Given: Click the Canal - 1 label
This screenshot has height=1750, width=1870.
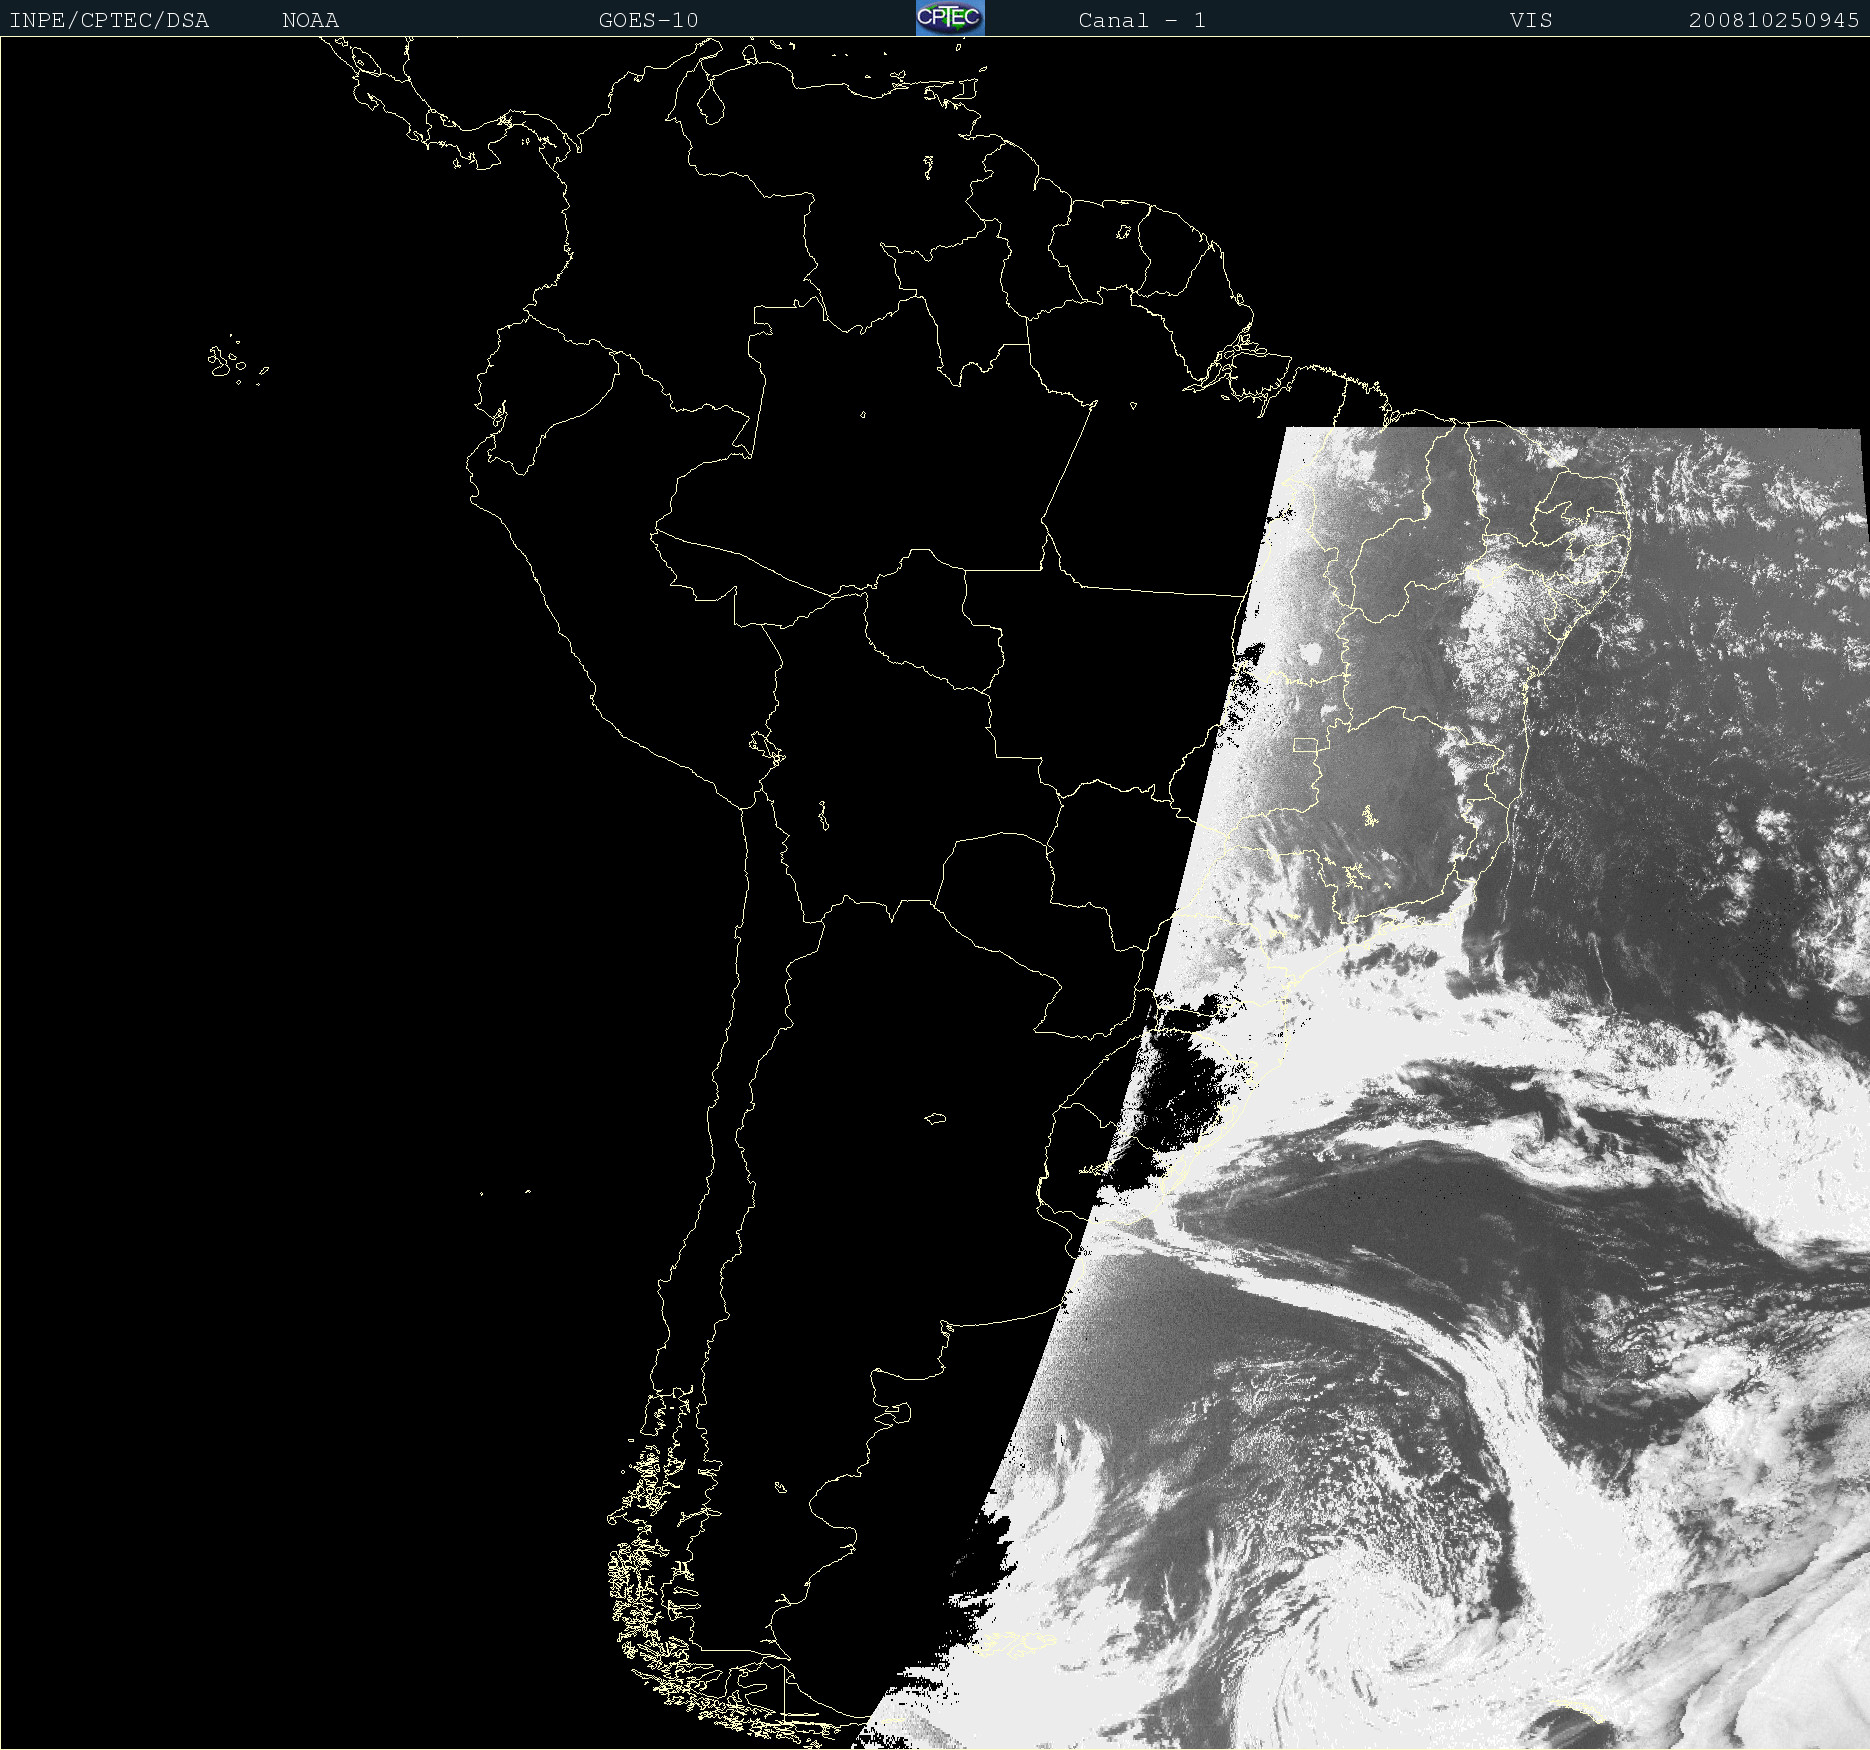Looking at the screenshot, I should click(x=1142, y=20).
